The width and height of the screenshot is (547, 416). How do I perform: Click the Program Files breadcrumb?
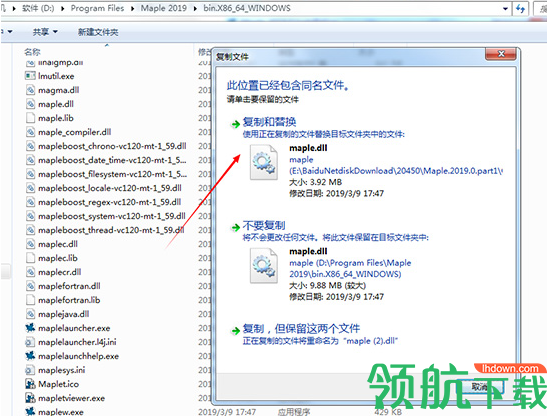97,8
